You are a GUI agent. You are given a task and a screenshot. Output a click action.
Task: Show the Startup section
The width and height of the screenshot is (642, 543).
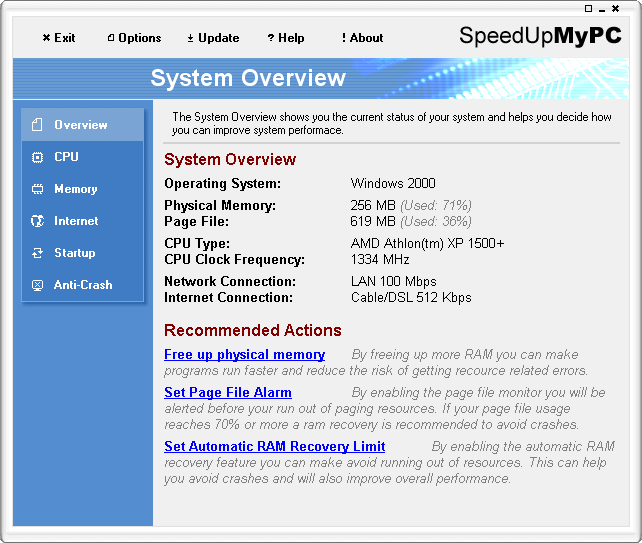(75, 253)
